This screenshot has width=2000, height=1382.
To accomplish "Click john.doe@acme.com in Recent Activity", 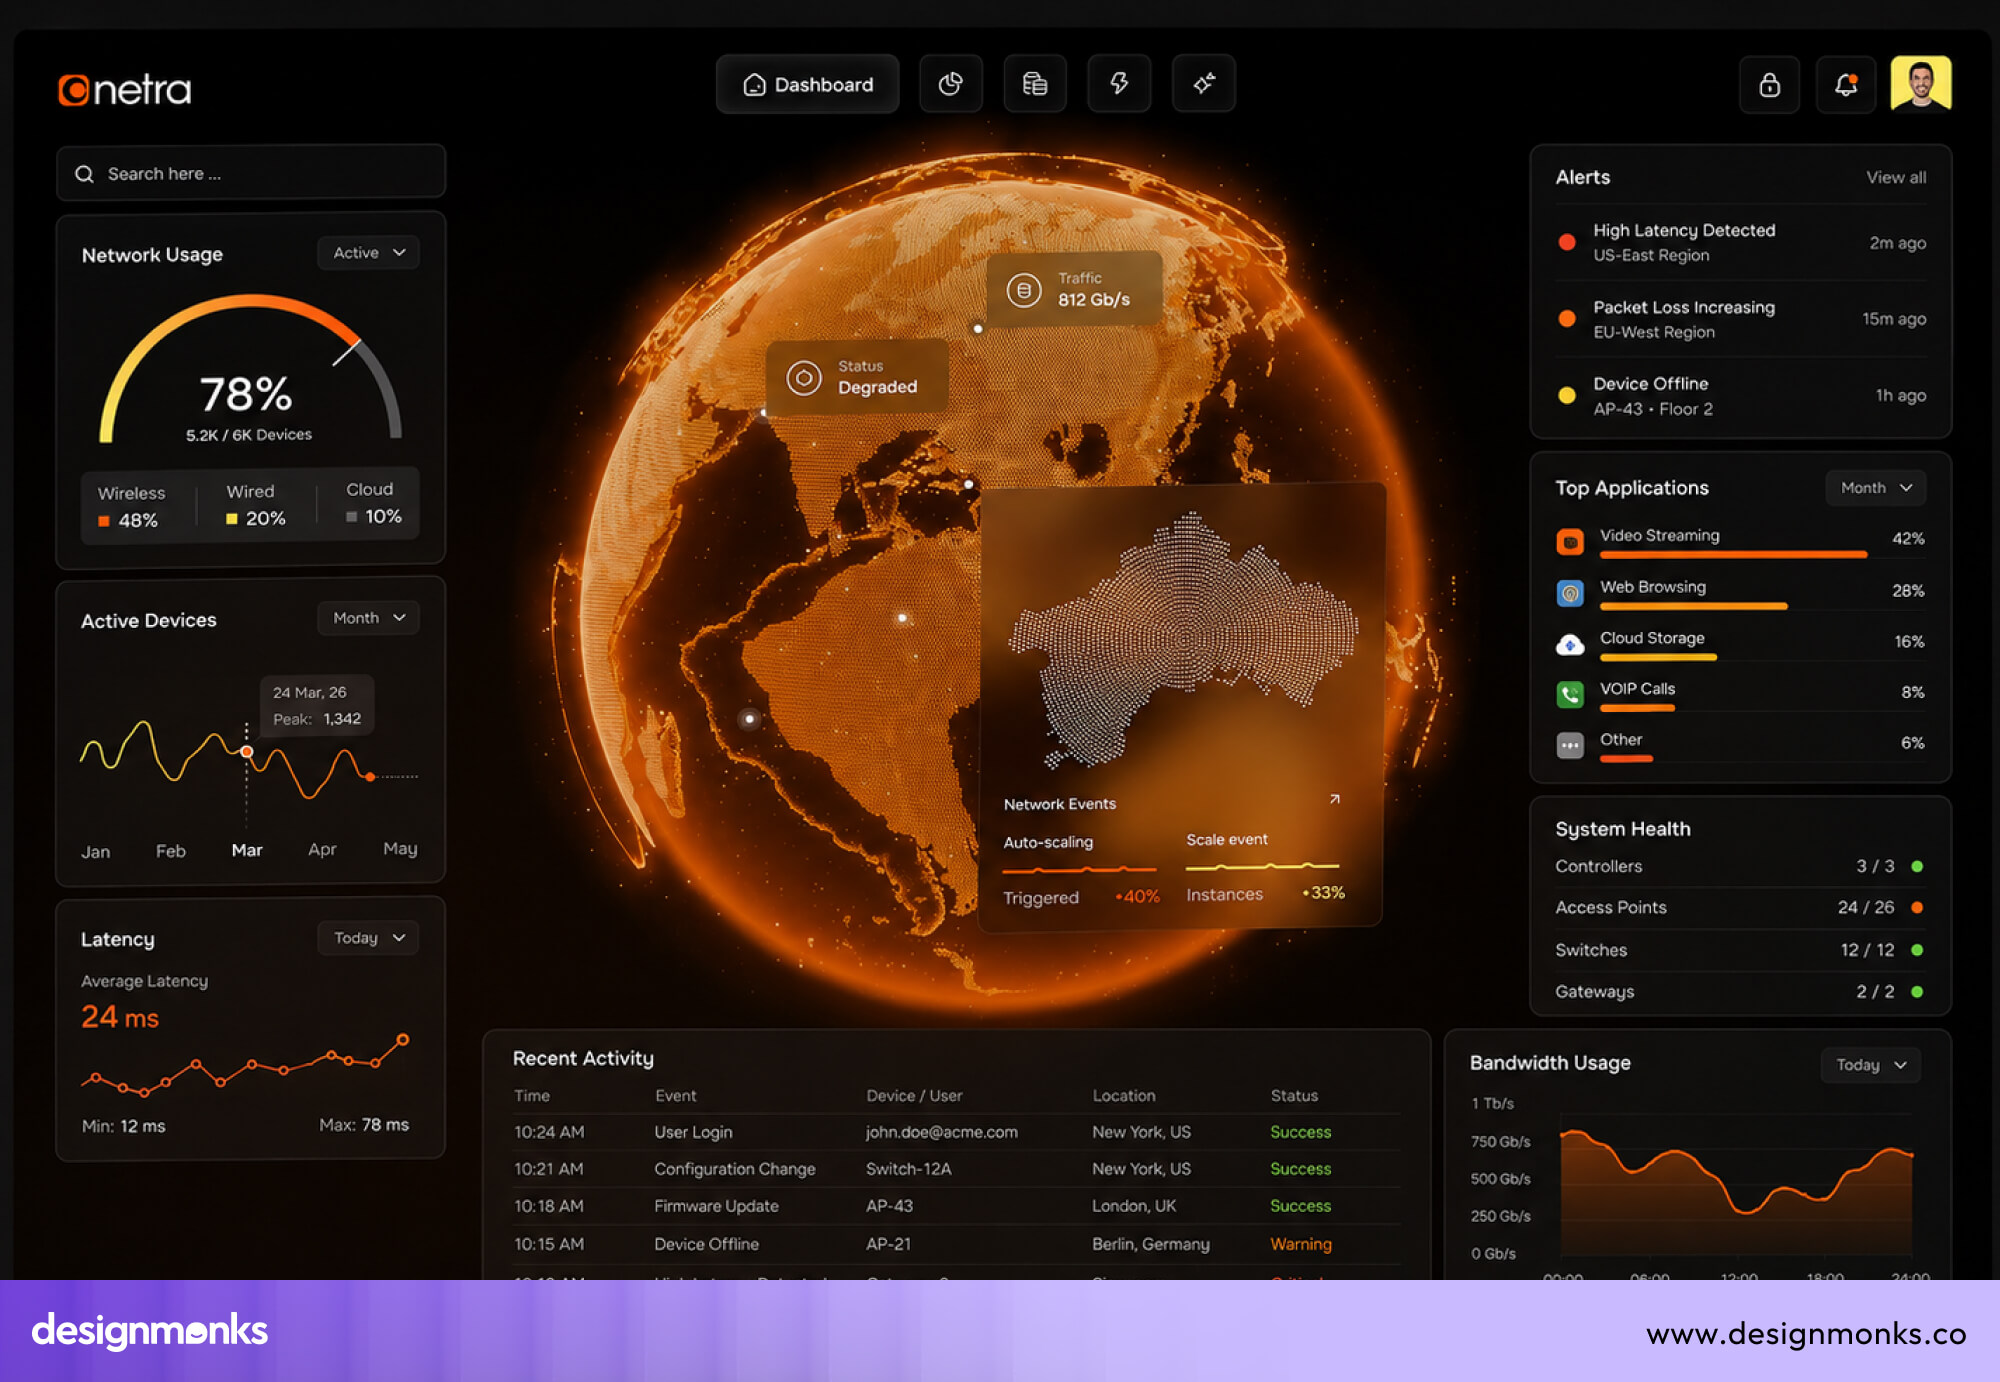I will [x=942, y=1132].
